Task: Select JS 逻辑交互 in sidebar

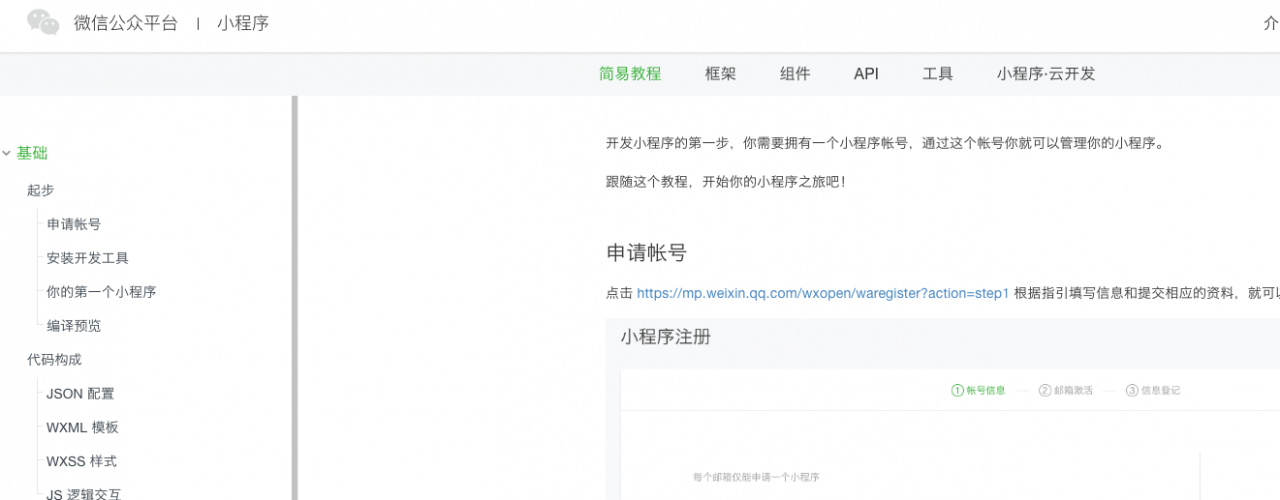Action: [85, 494]
